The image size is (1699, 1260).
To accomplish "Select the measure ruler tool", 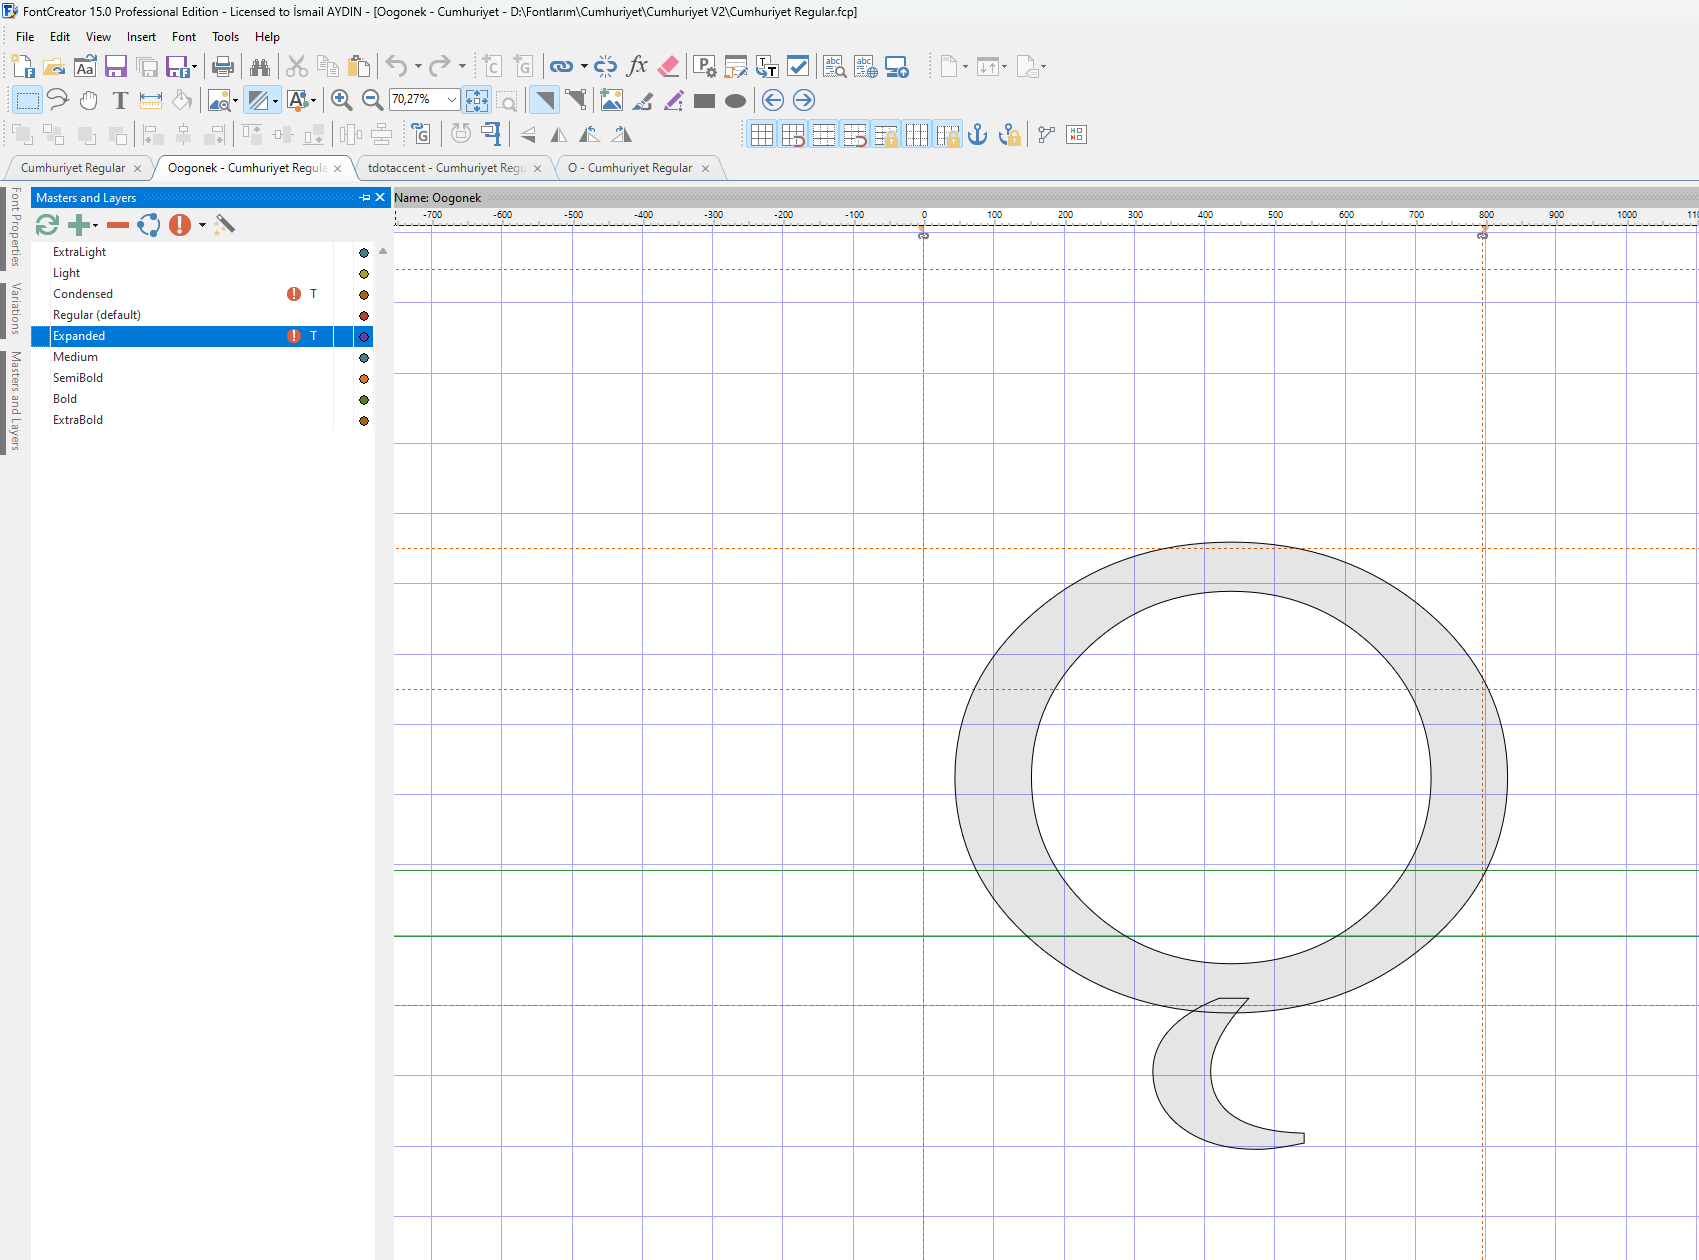I will coord(151,100).
